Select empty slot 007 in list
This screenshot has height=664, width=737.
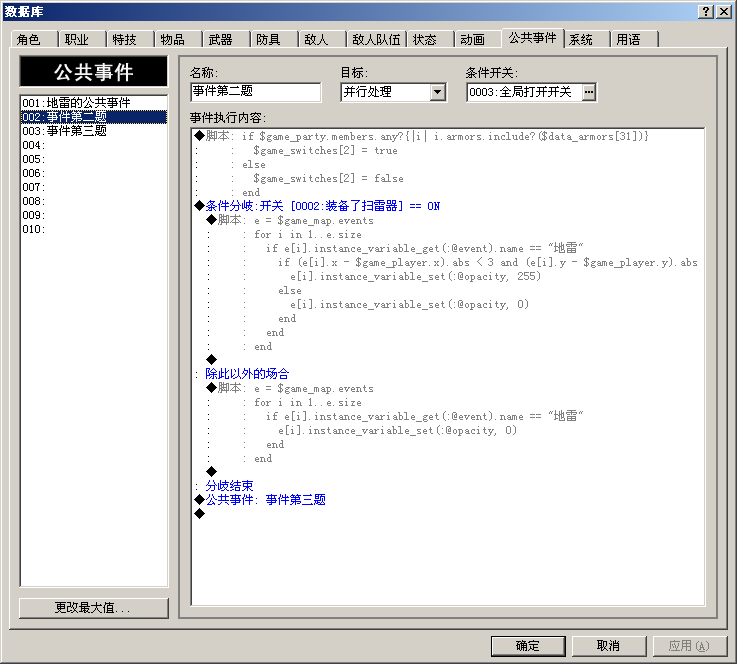94,187
